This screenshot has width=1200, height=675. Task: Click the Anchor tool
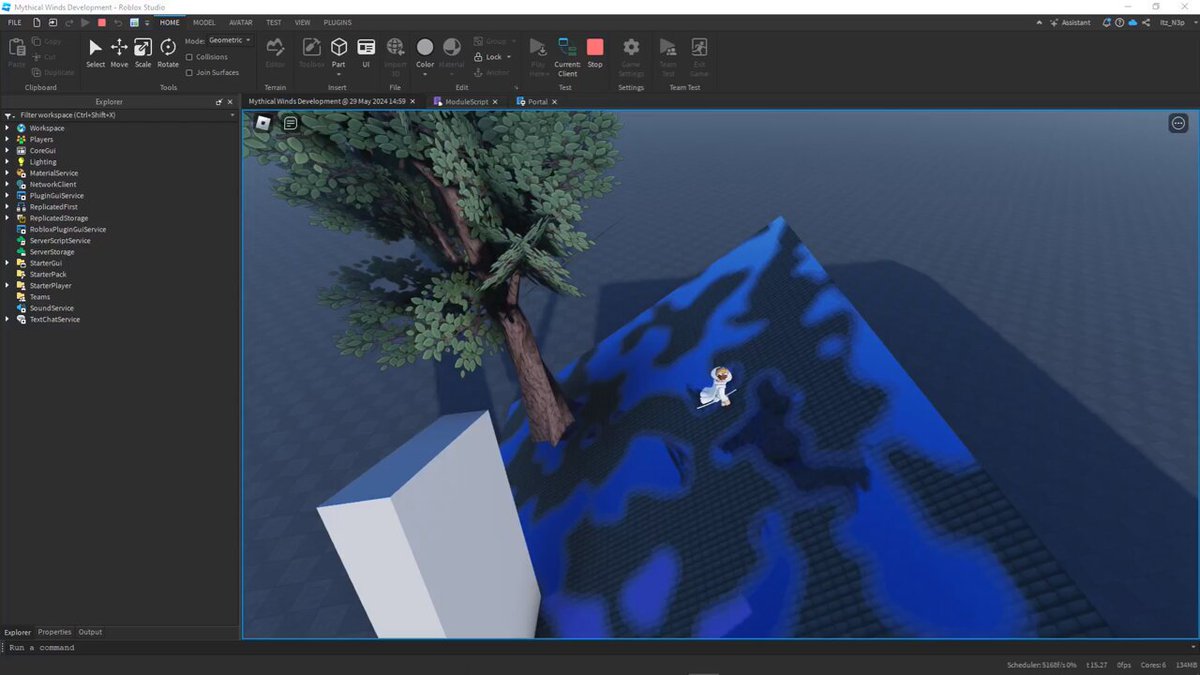[491, 72]
